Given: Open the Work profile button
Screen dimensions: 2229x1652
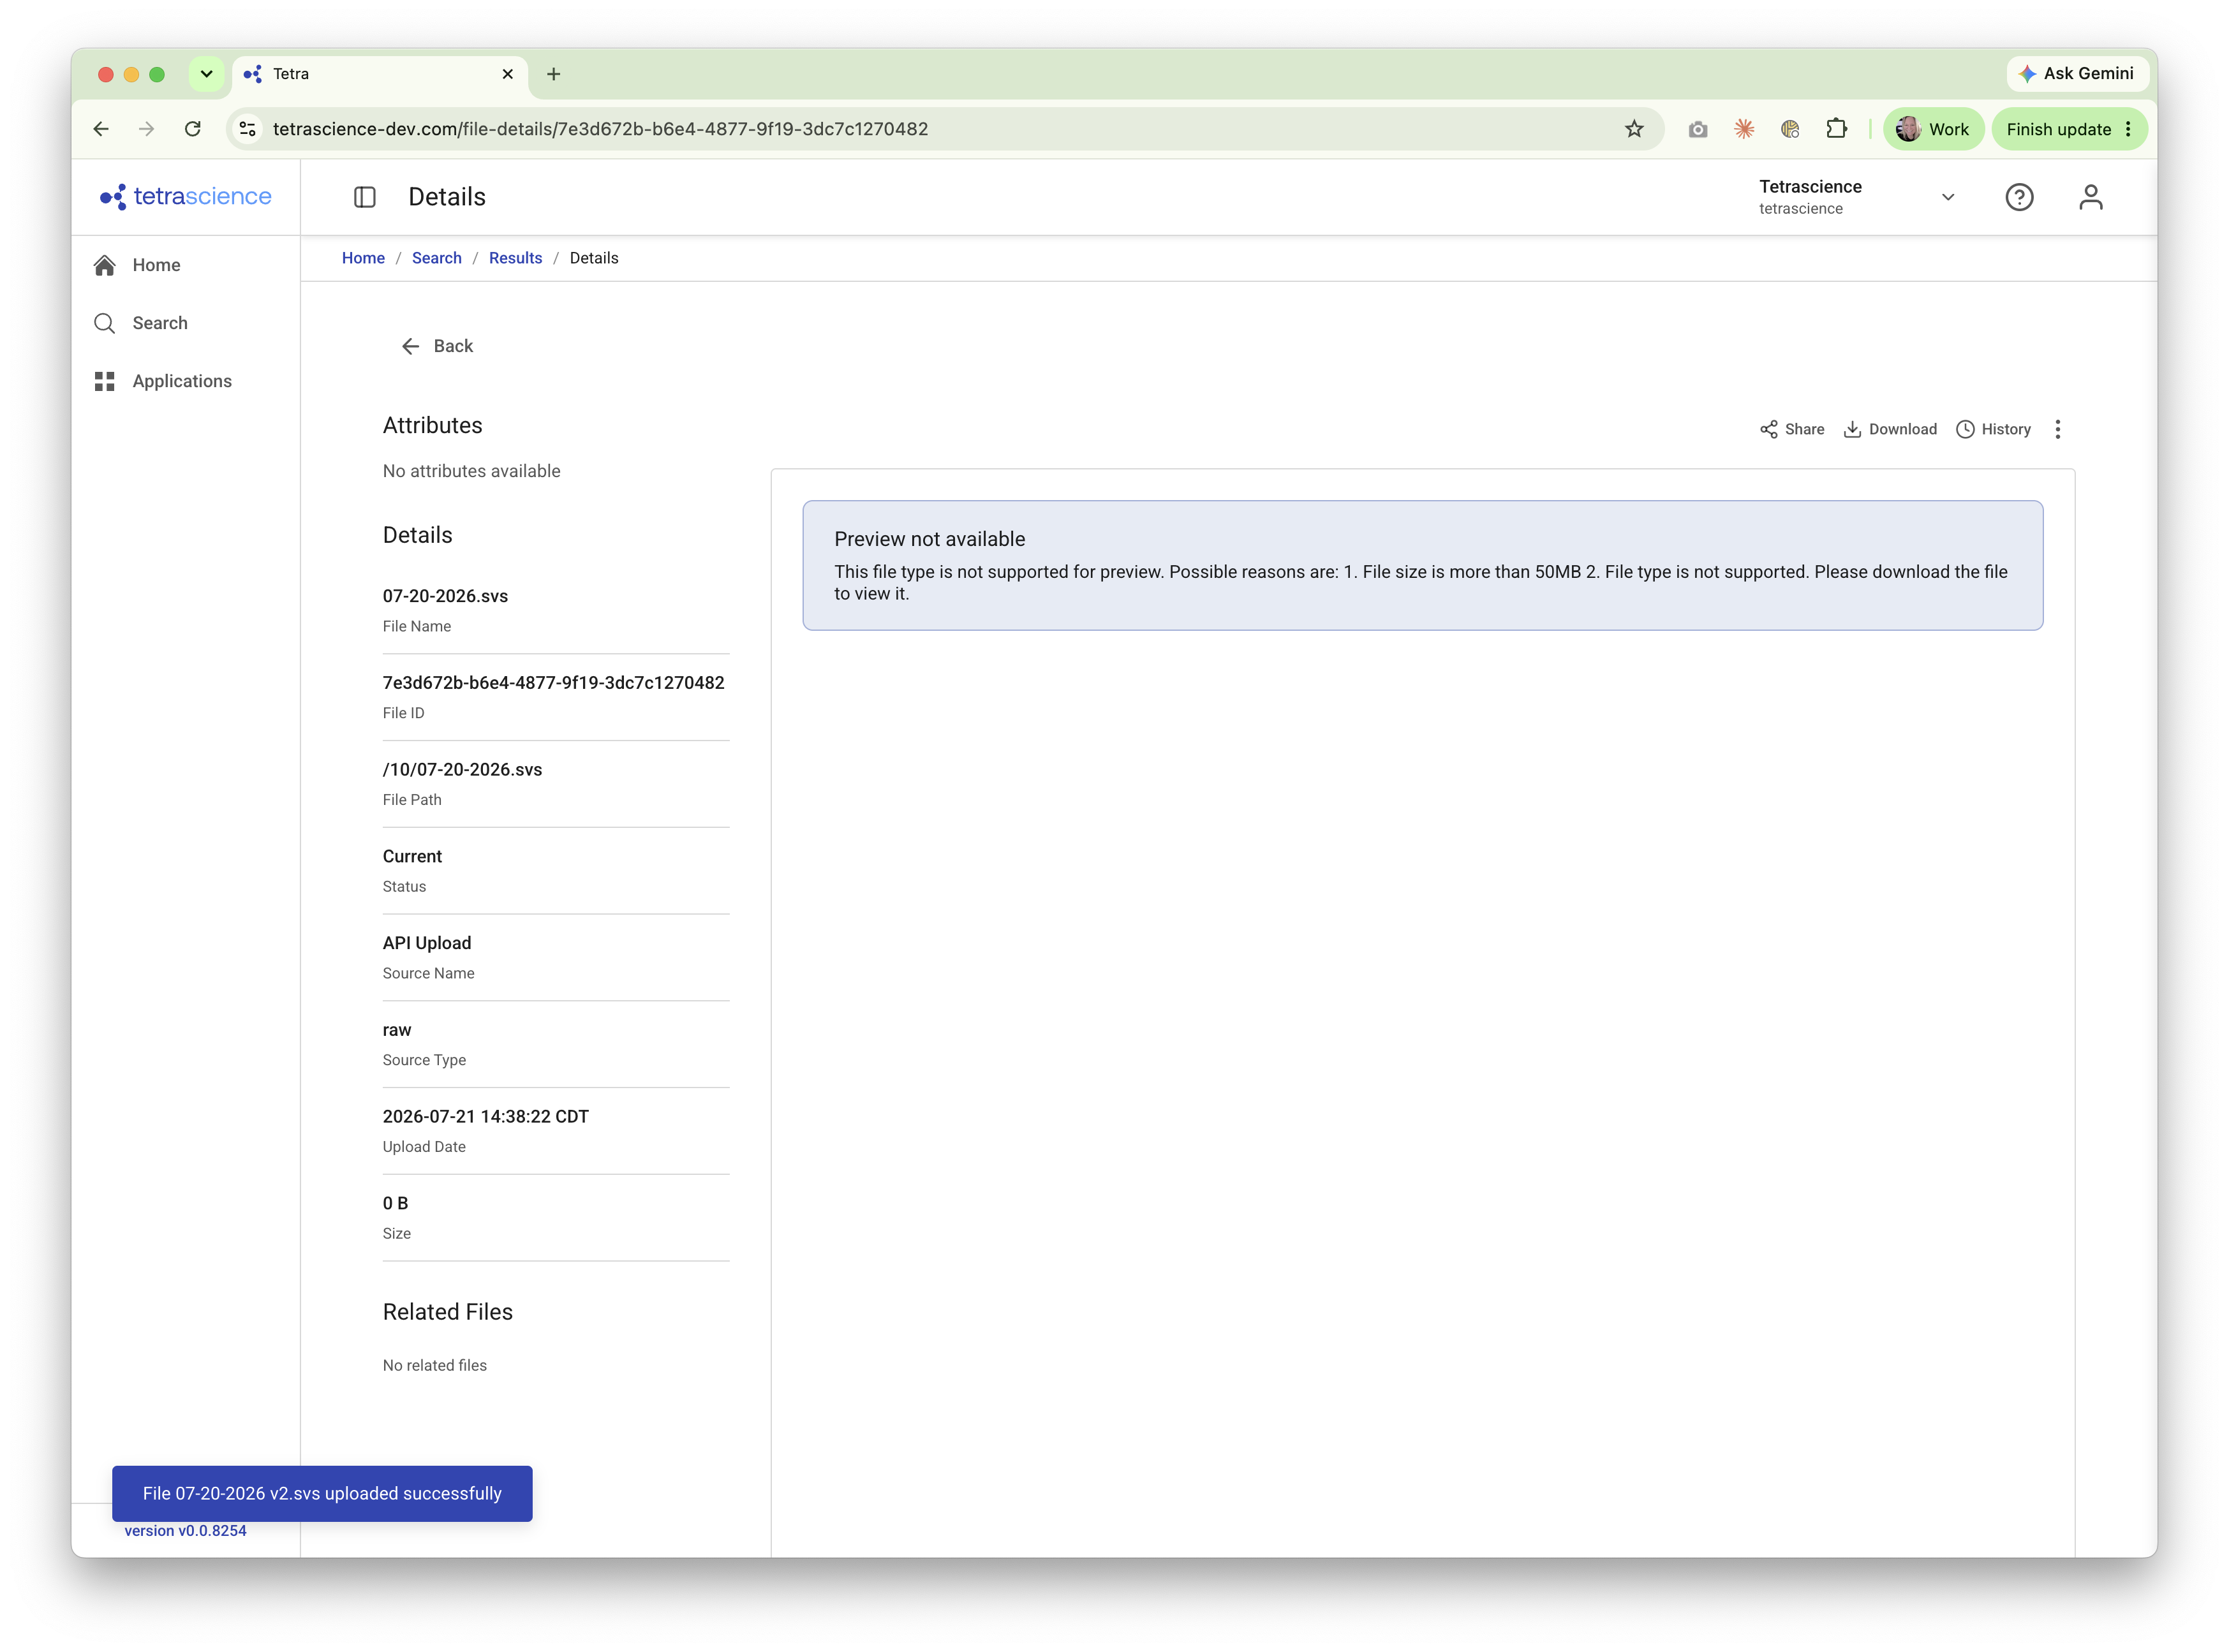Looking at the screenshot, I should (1933, 129).
